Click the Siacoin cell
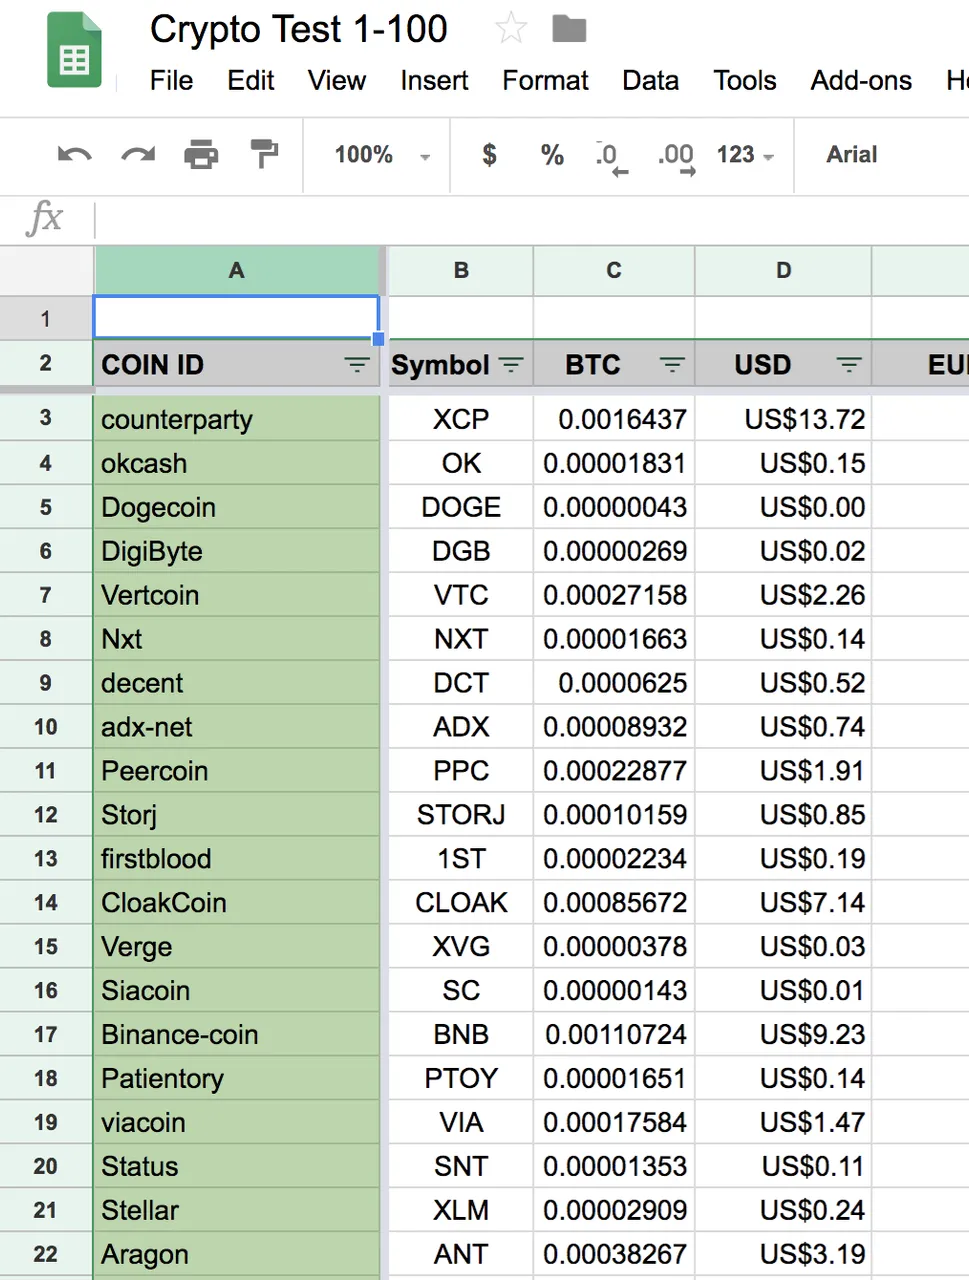Image resolution: width=969 pixels, height=1280 pixels. point(237,991)
